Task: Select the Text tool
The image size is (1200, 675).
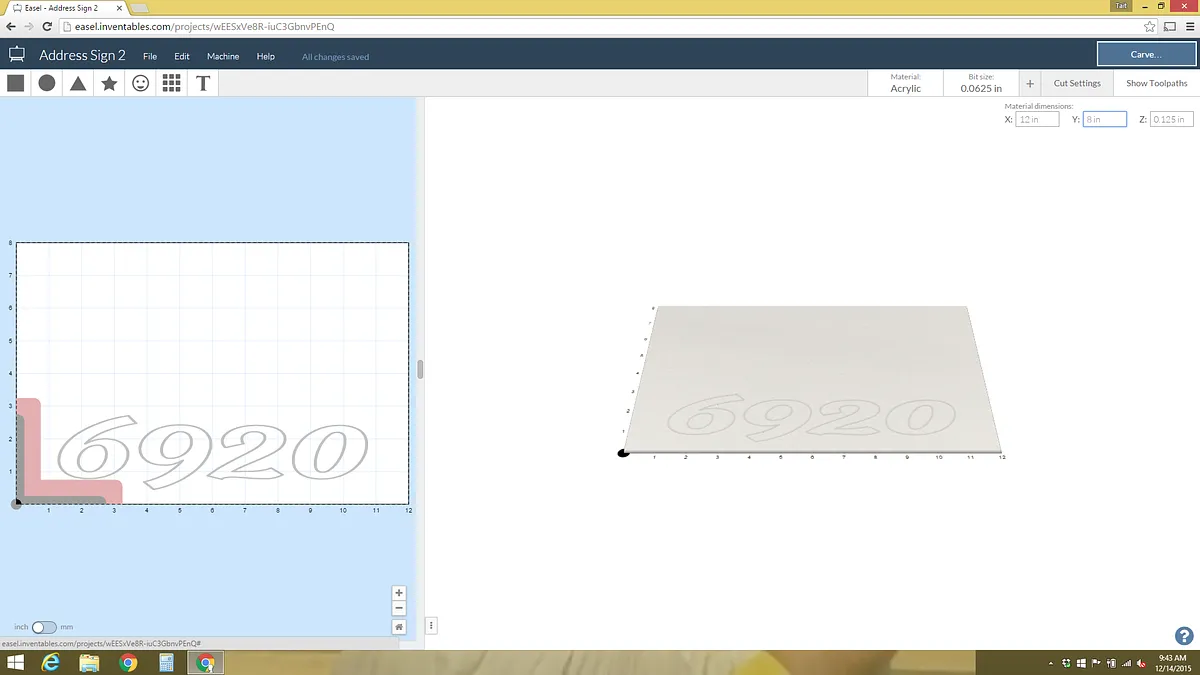Action: pyautogui.click(x=203, y=83)
